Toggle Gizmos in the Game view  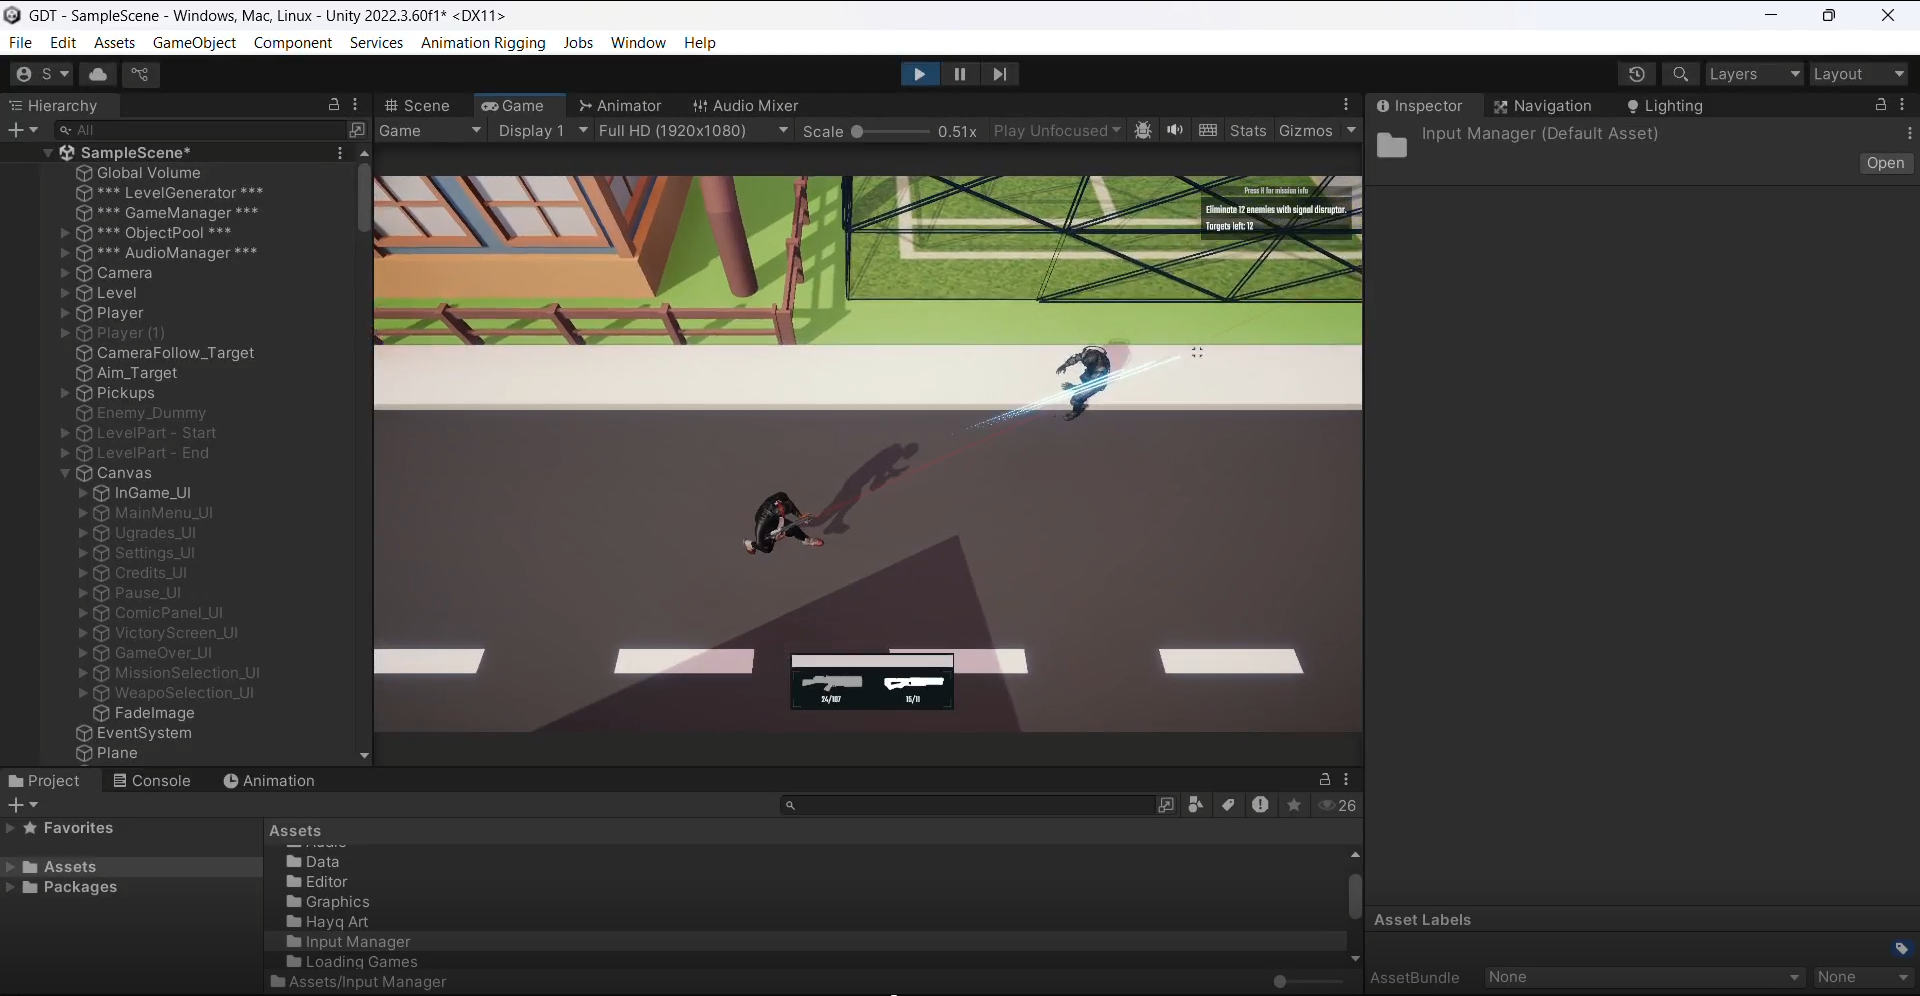(x=1306, y=131)
